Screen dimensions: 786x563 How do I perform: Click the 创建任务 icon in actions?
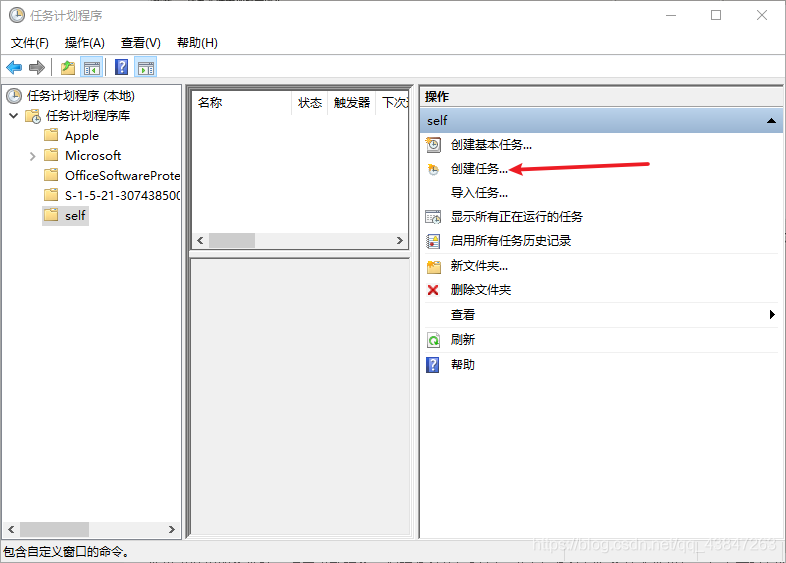(433, 169)
